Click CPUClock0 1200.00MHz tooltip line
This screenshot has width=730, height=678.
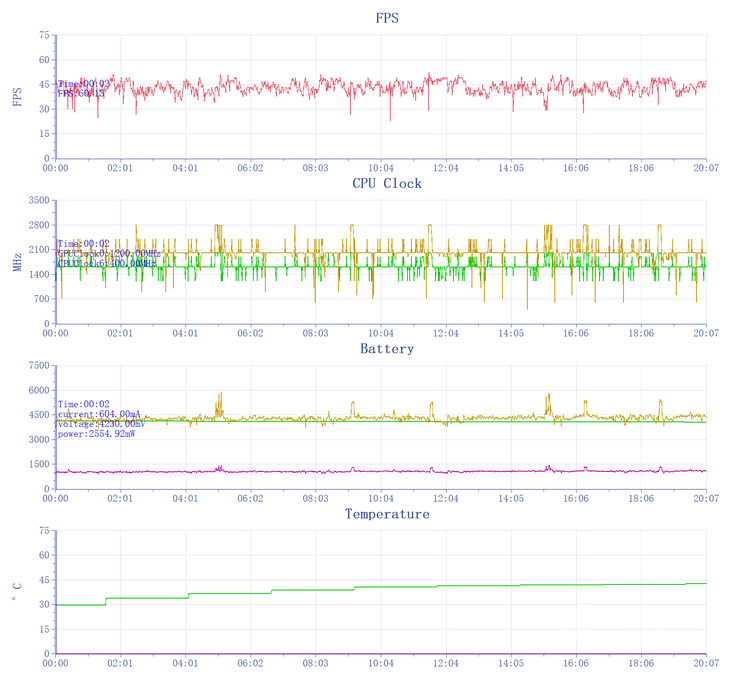coord(108,254)
